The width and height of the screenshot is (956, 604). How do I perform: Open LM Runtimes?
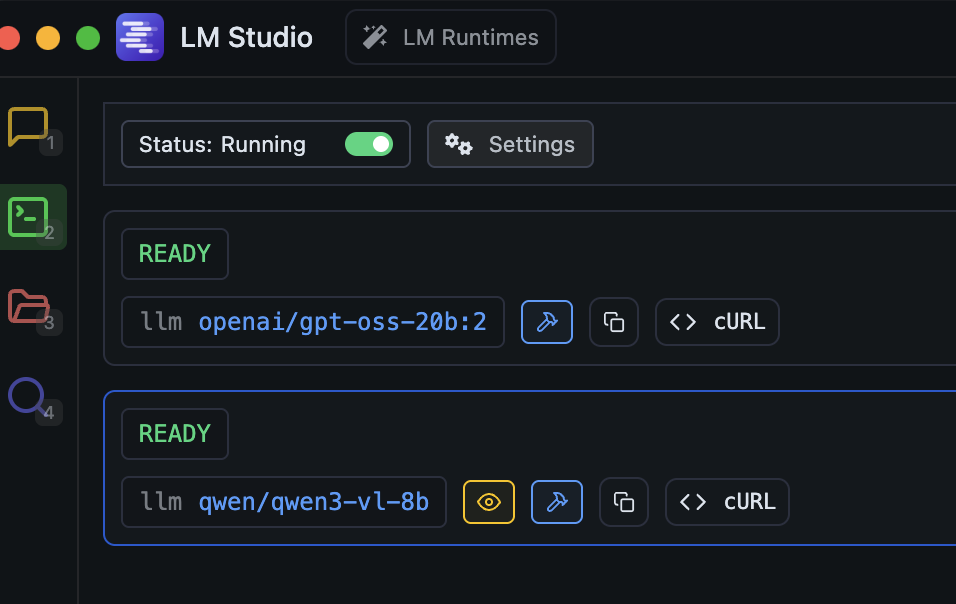451,37
